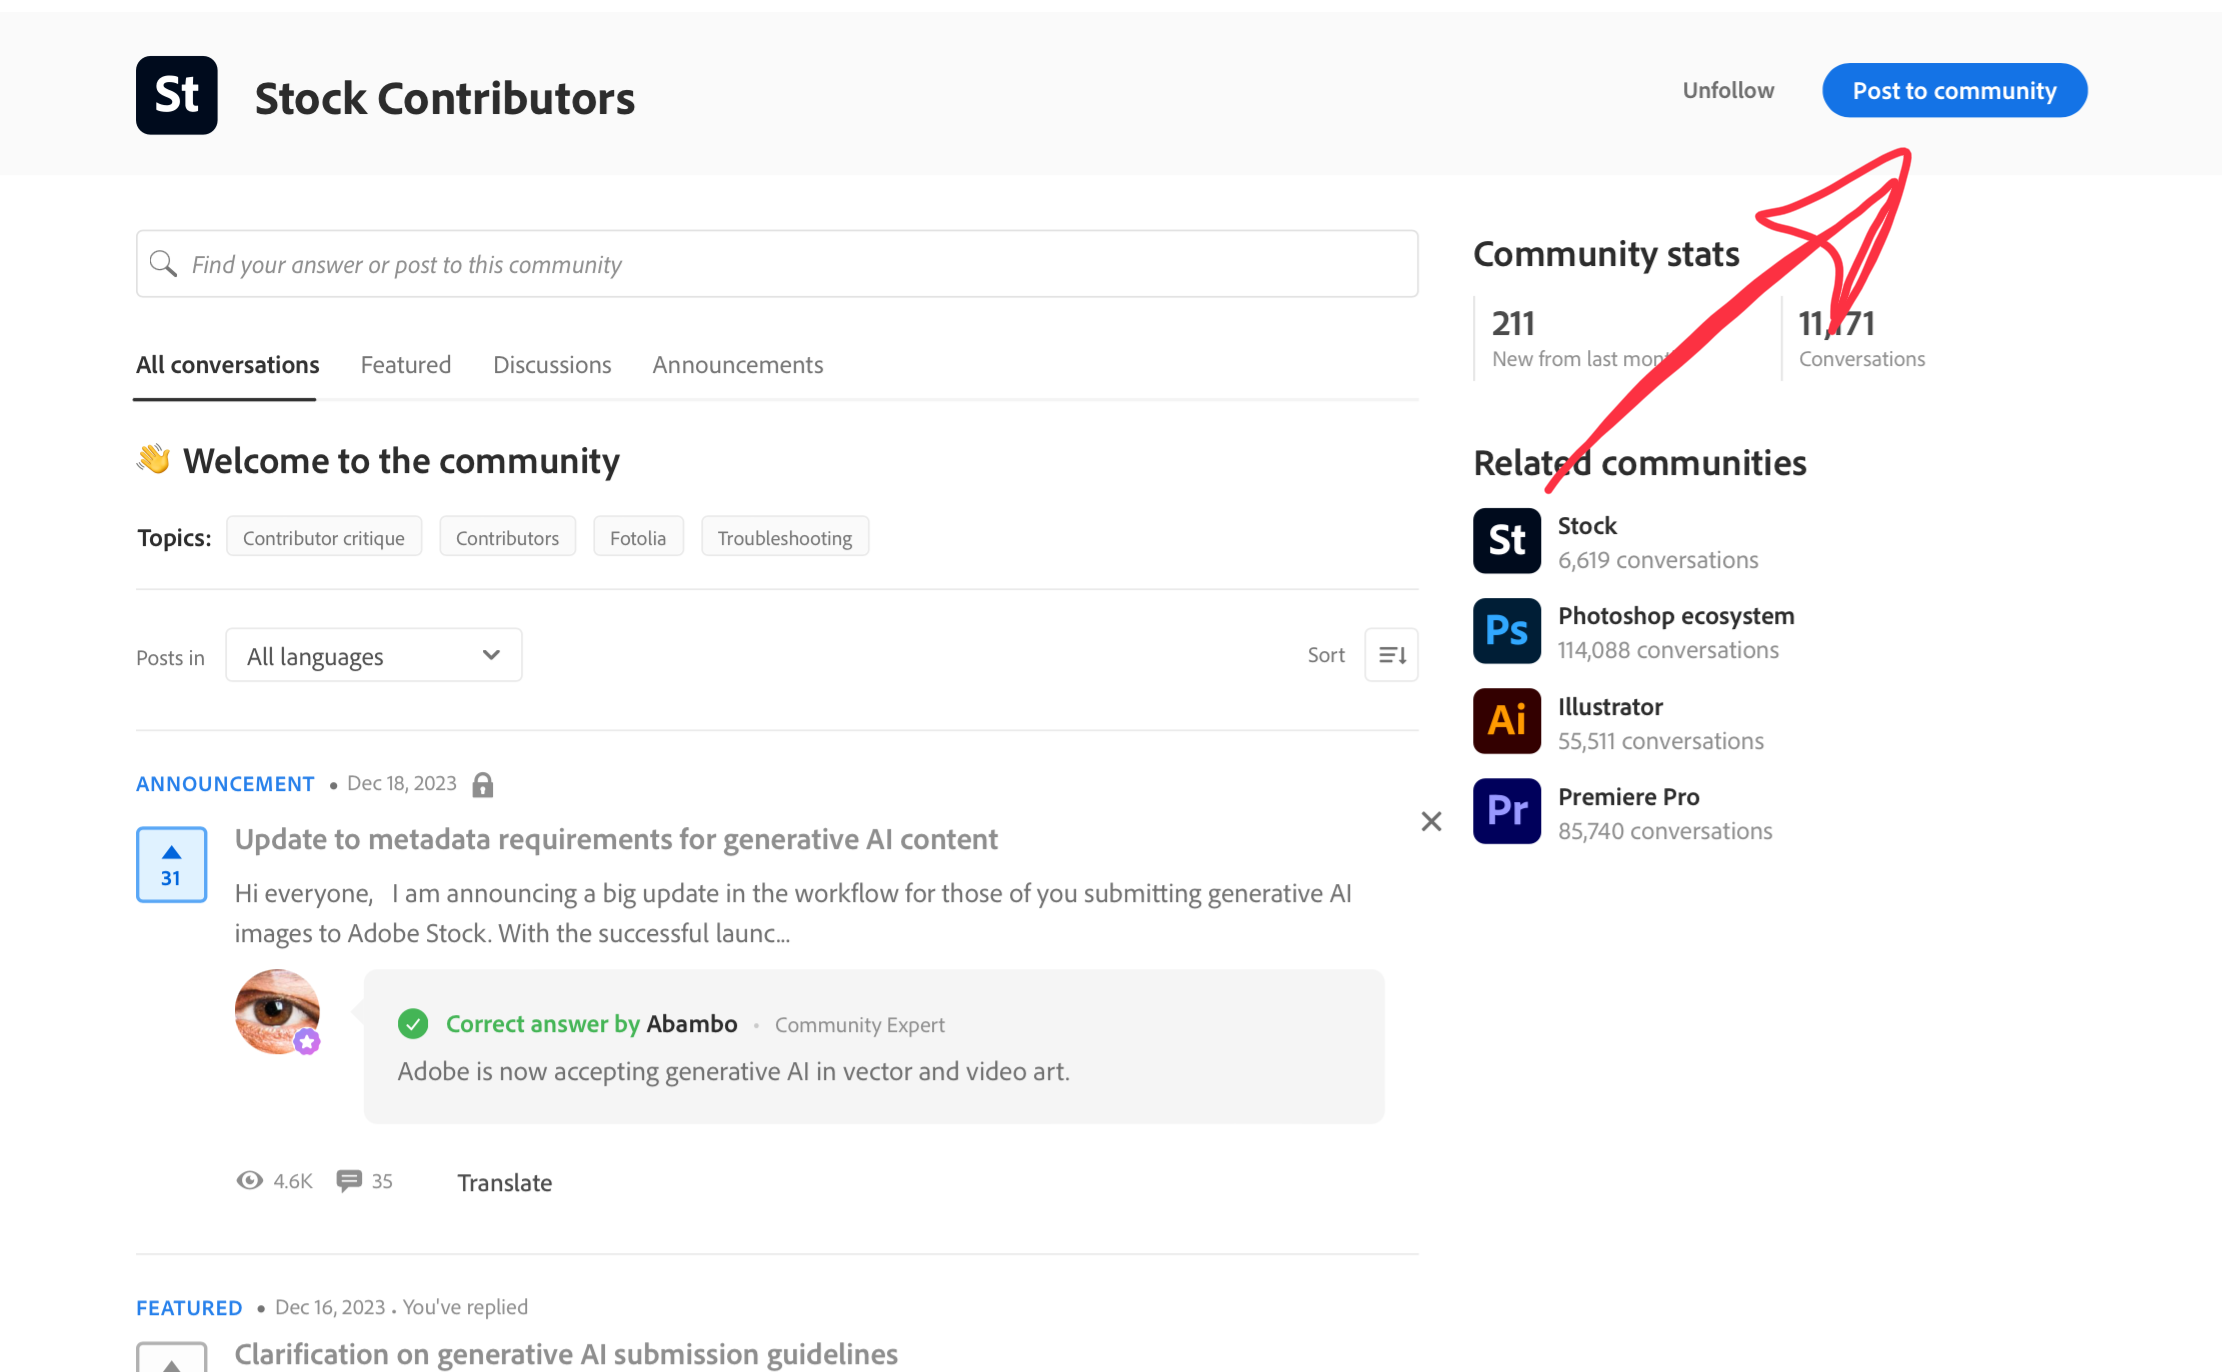Open the Stock related community icon
Viewport: 2224px width, 1372px height.
1506,540
